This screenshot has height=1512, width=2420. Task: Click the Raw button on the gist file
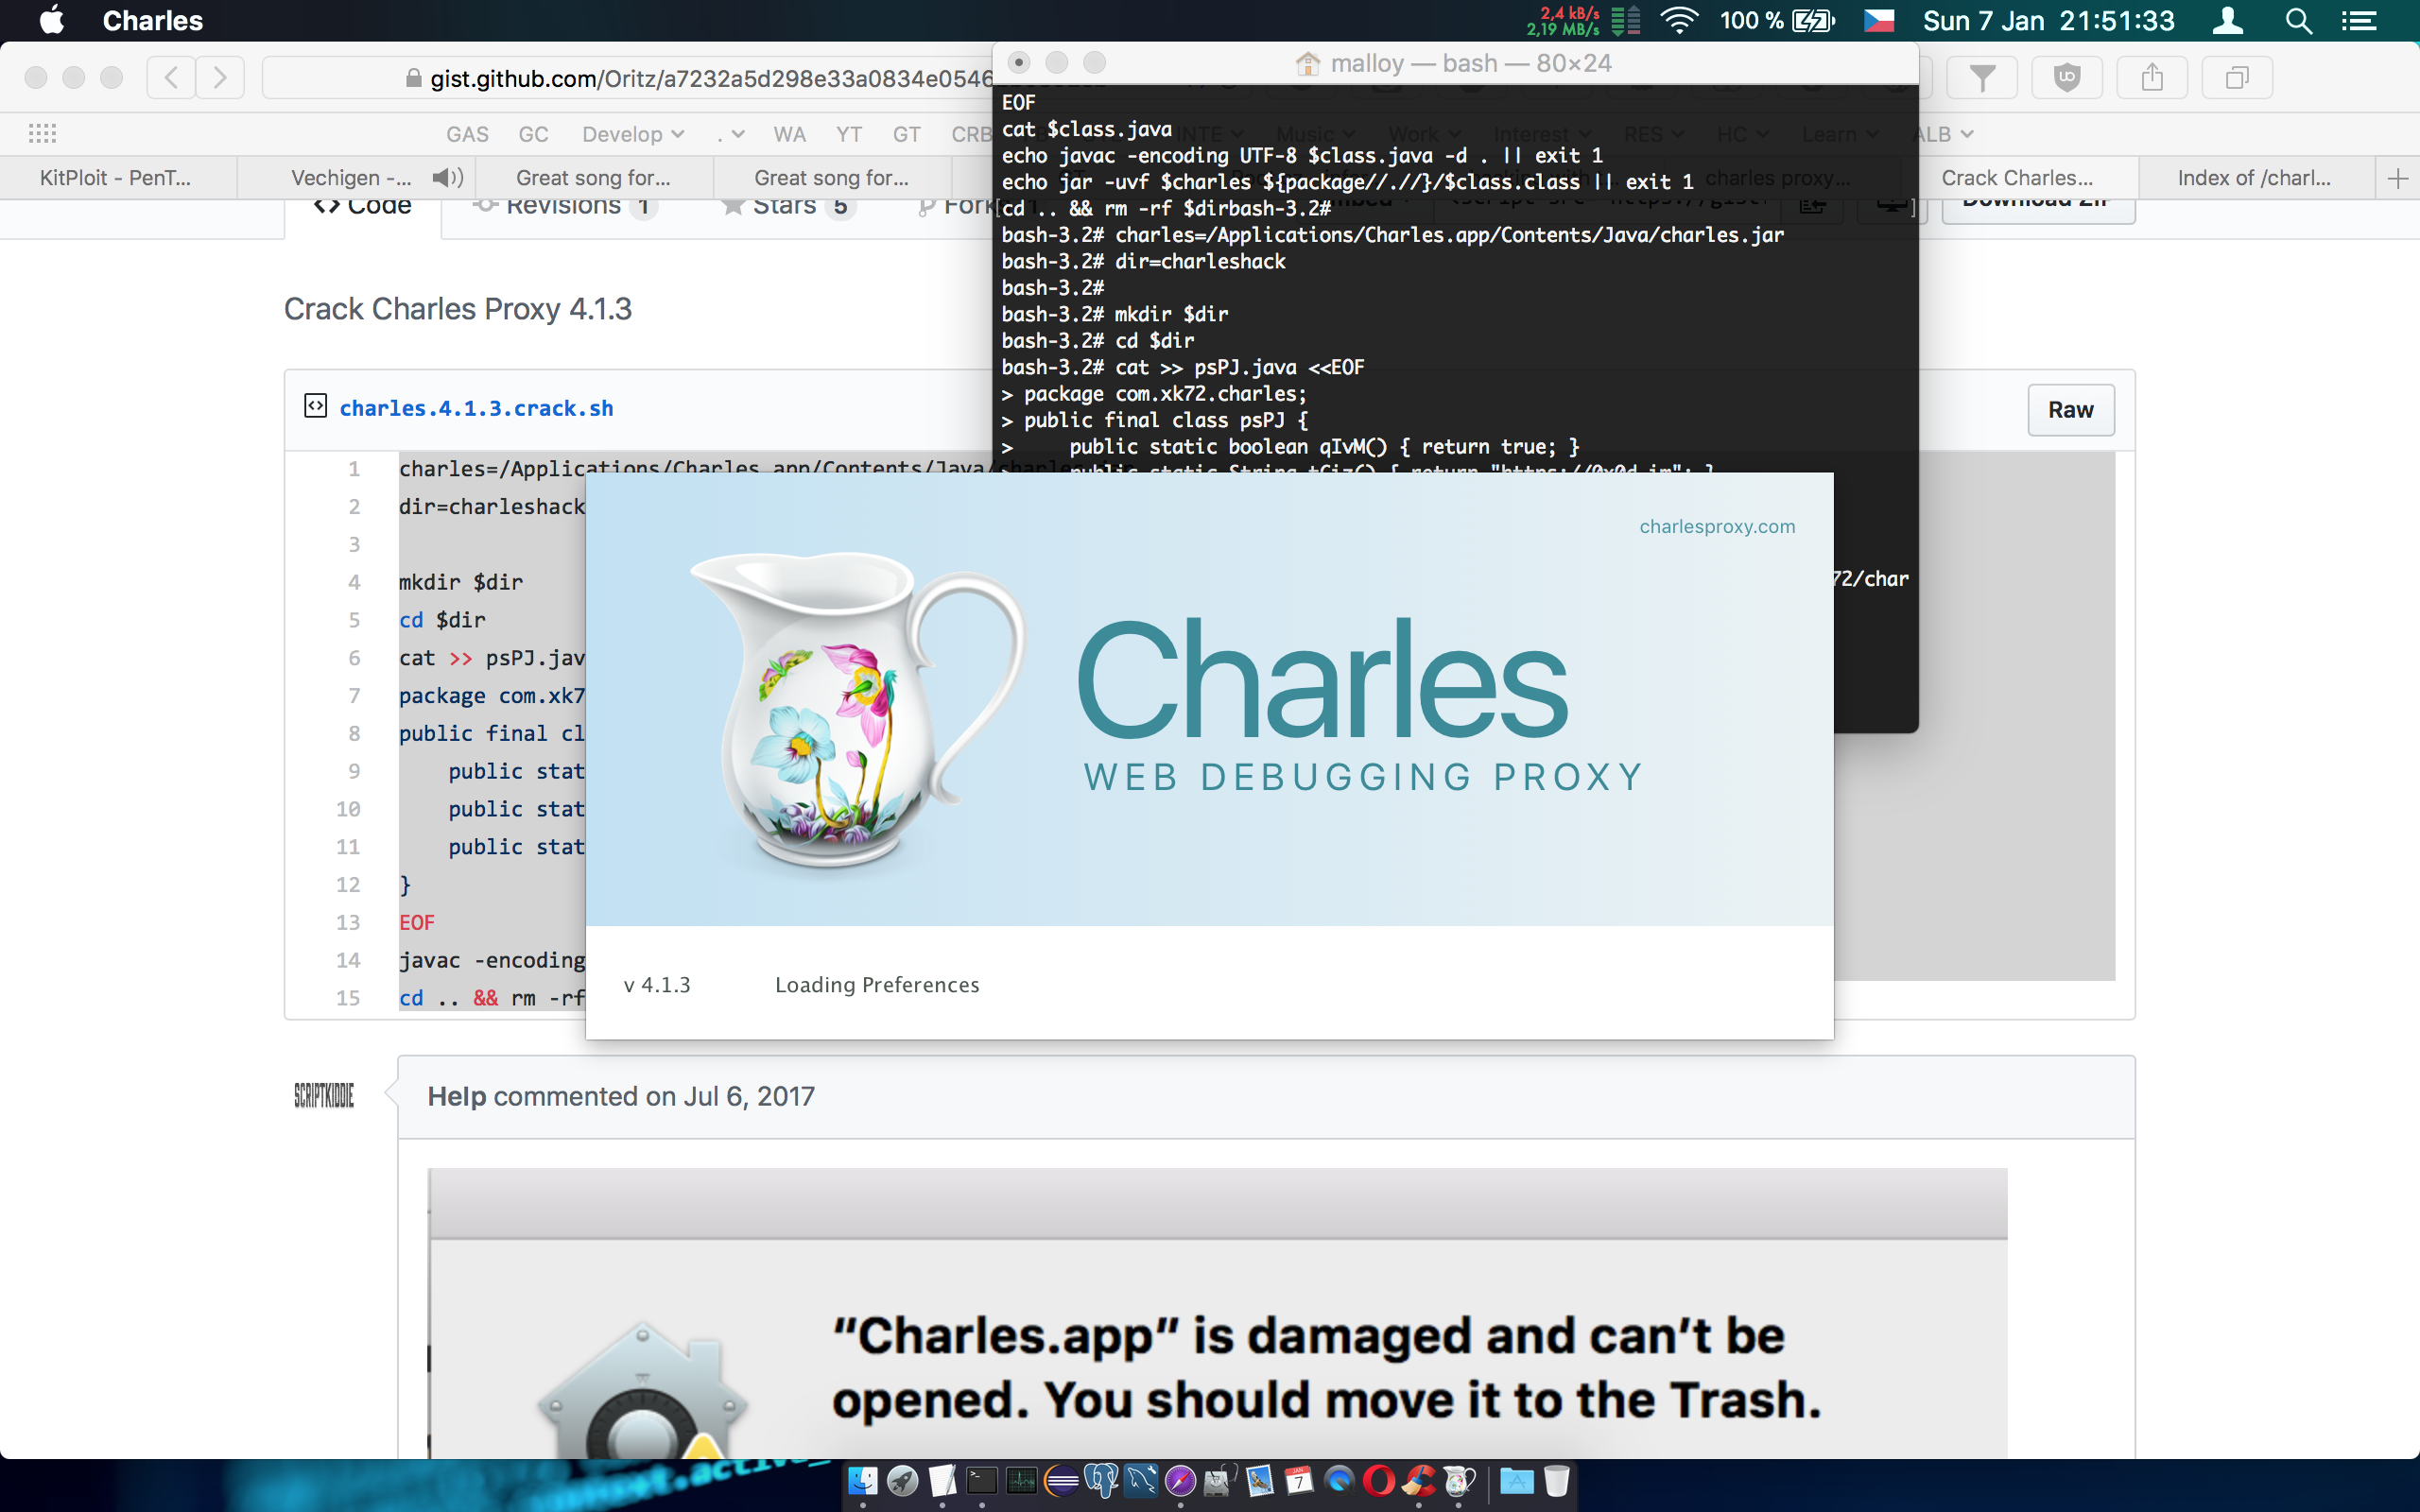click(x=2070, y=410)
